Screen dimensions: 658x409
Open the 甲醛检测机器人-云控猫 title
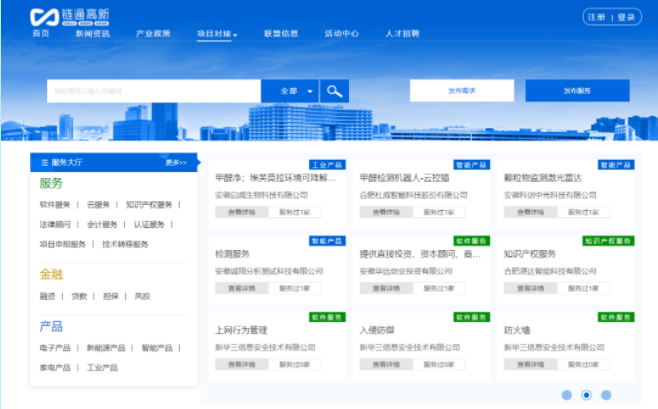[x=404, y=178]
